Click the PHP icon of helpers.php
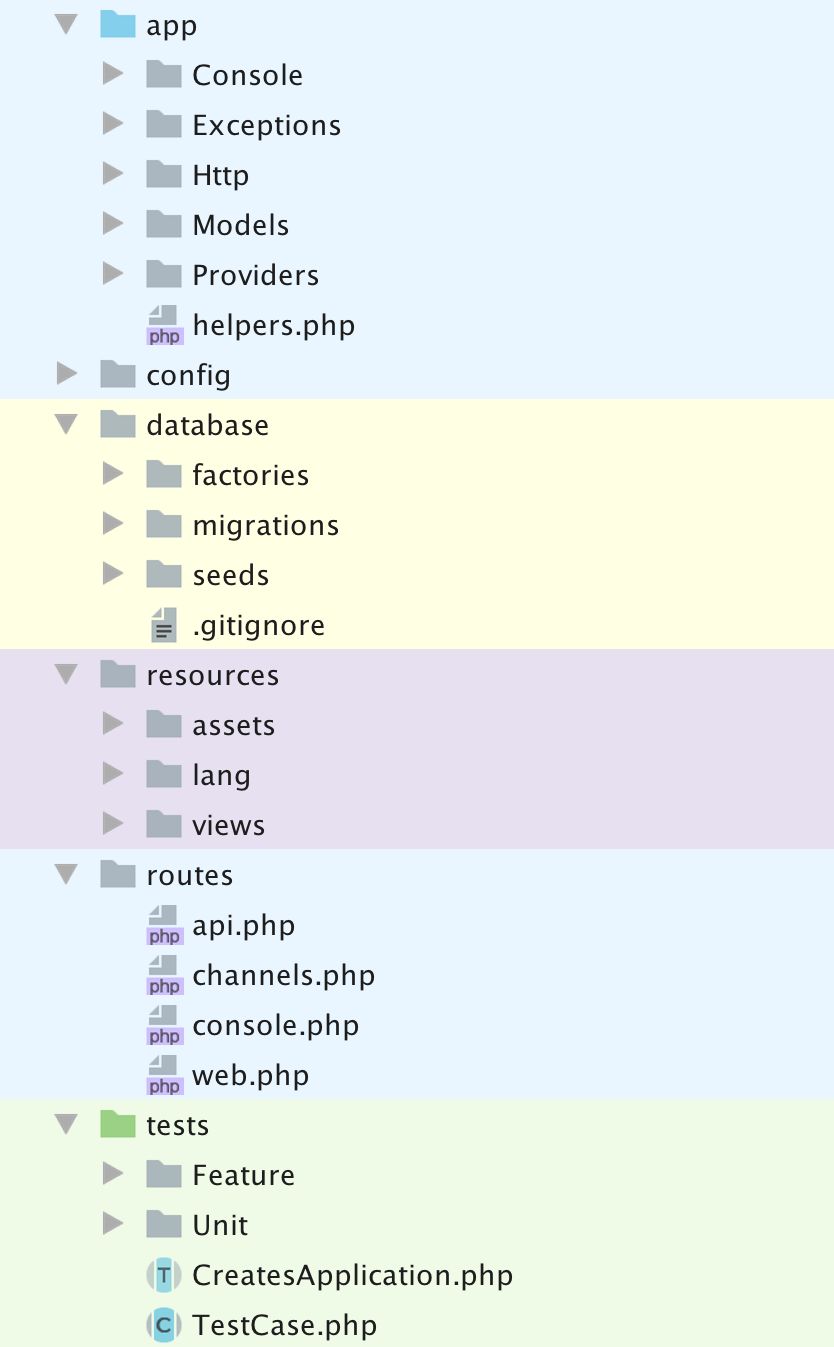Image resolution: width=834 pixels, height=1347 pixels. click(x=164, y=325)
